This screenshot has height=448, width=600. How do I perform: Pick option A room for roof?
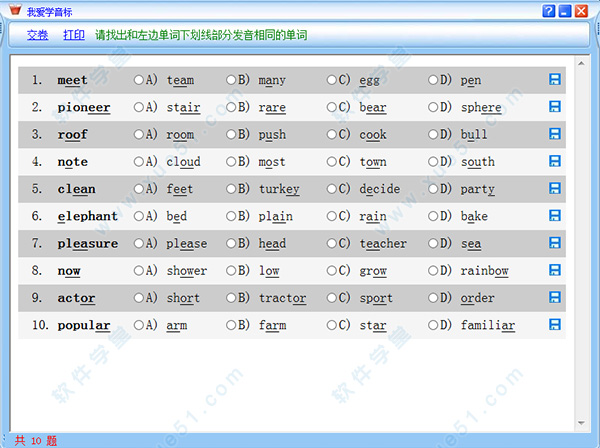click(138, 134)
